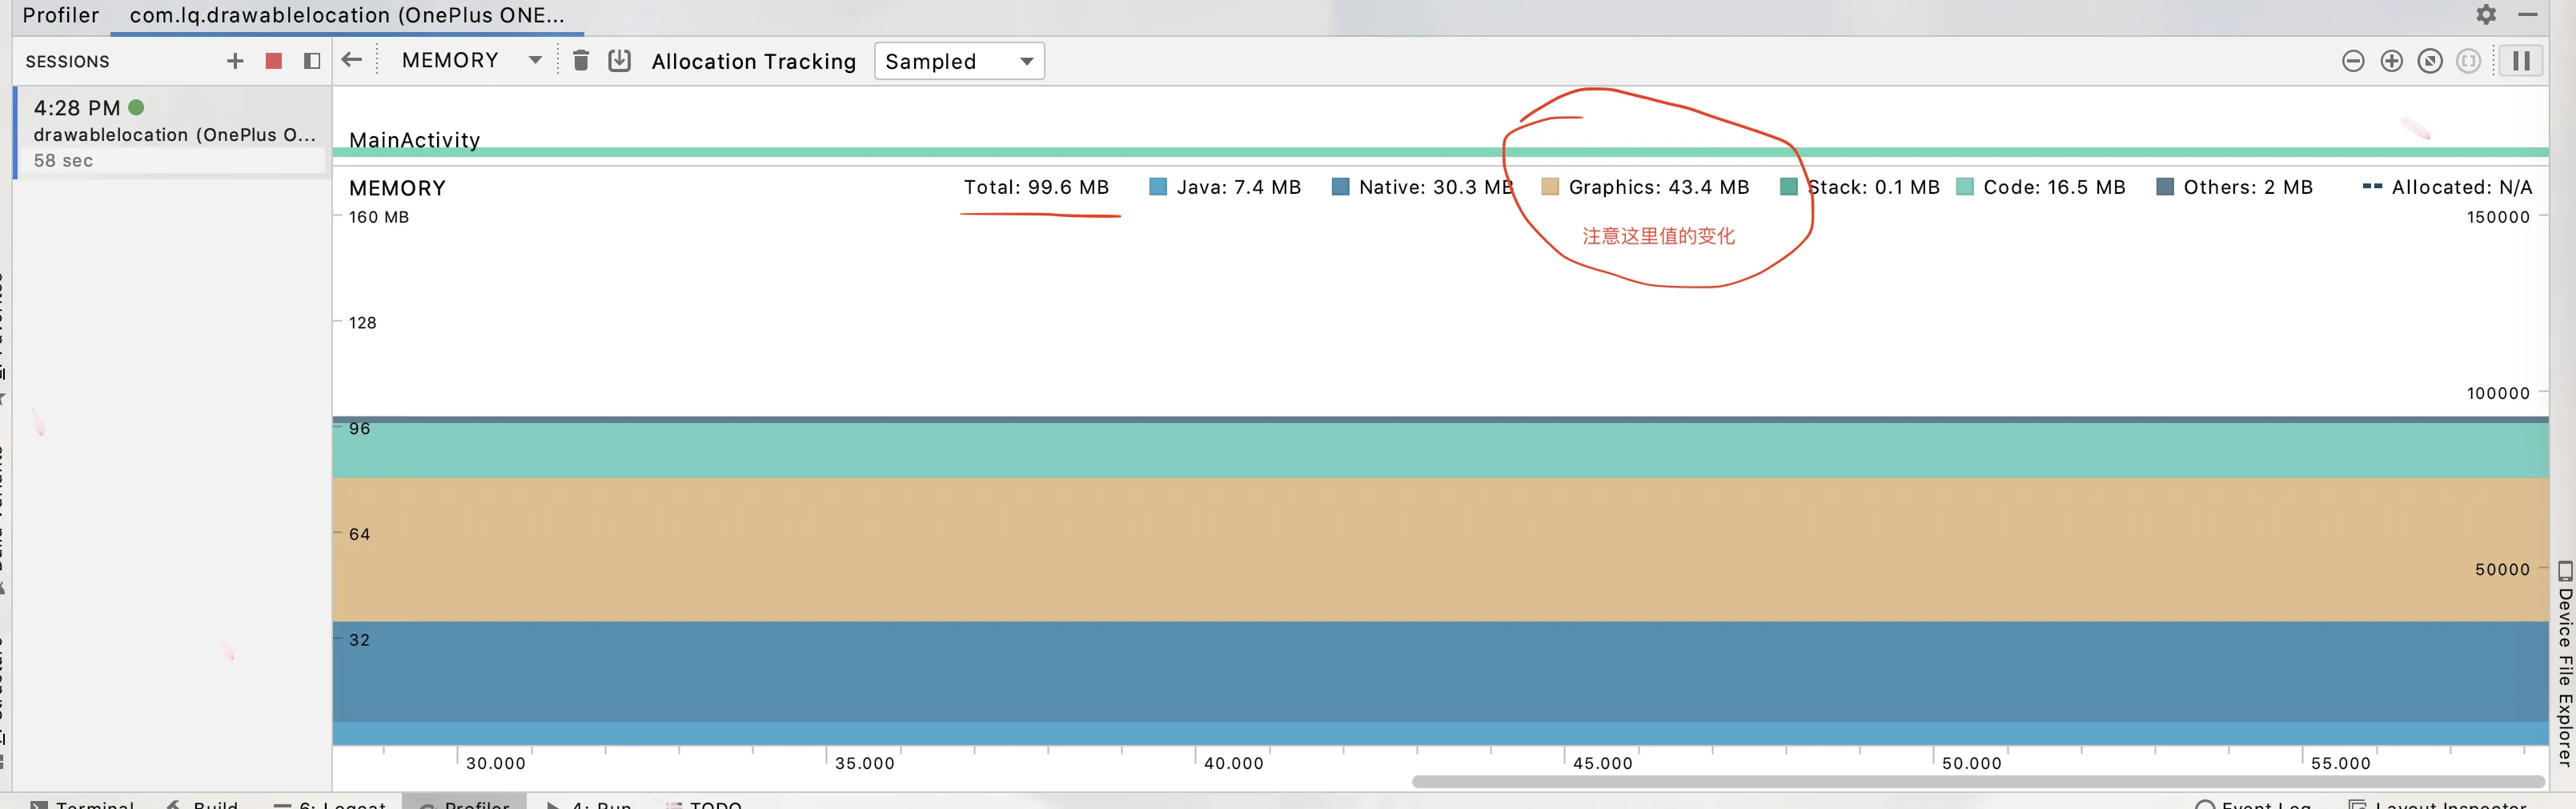Open profiler settings gear

[2486, 14]
